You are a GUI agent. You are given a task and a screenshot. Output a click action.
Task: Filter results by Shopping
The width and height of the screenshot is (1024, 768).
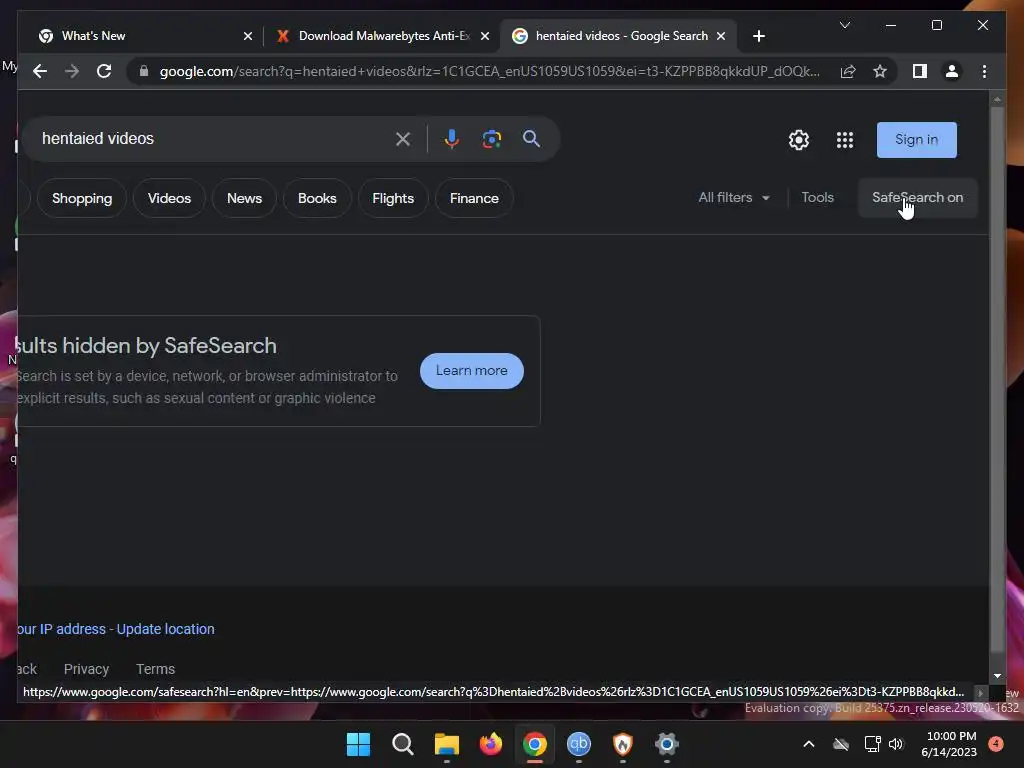click(82, 199)
